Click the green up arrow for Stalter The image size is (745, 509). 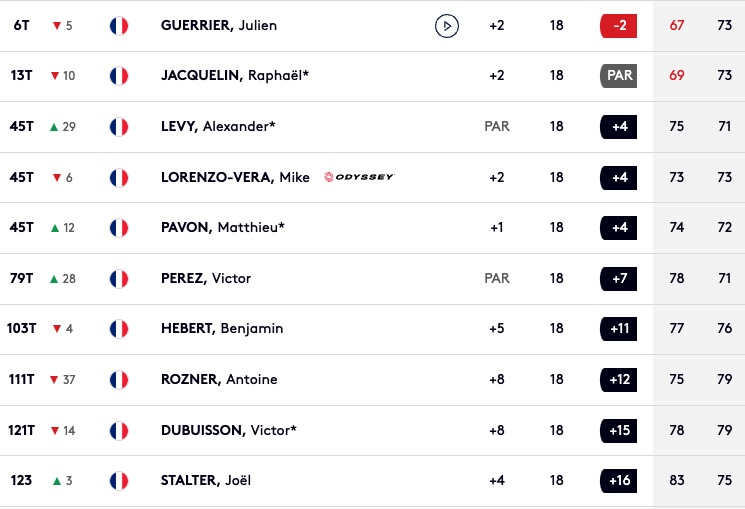[x=57, y=480]
